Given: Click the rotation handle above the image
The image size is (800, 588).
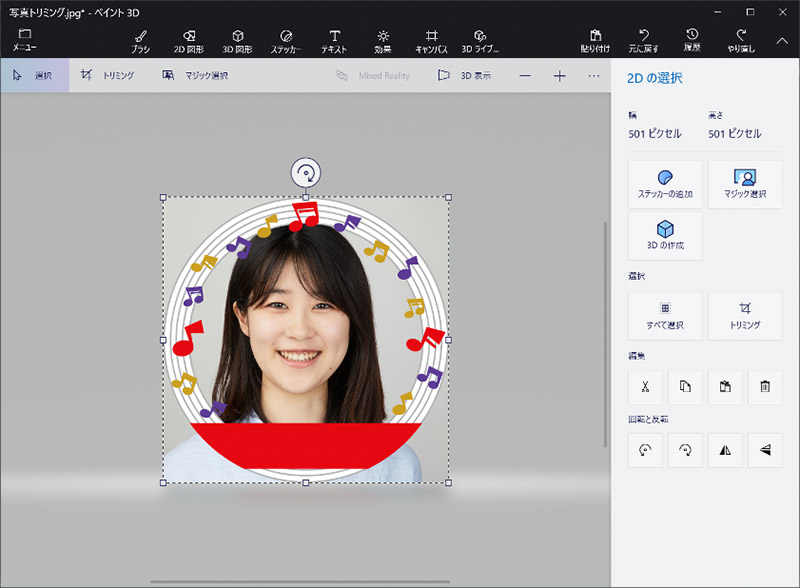Looking at the screenshot, I should (306, 172).
